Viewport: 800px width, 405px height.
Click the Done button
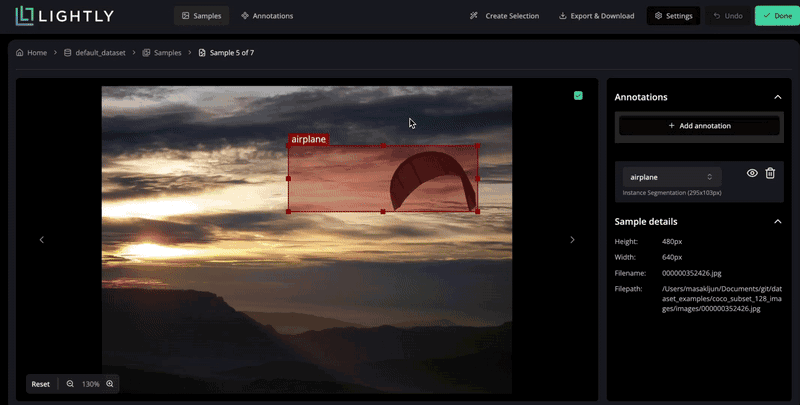coord(778,16)
